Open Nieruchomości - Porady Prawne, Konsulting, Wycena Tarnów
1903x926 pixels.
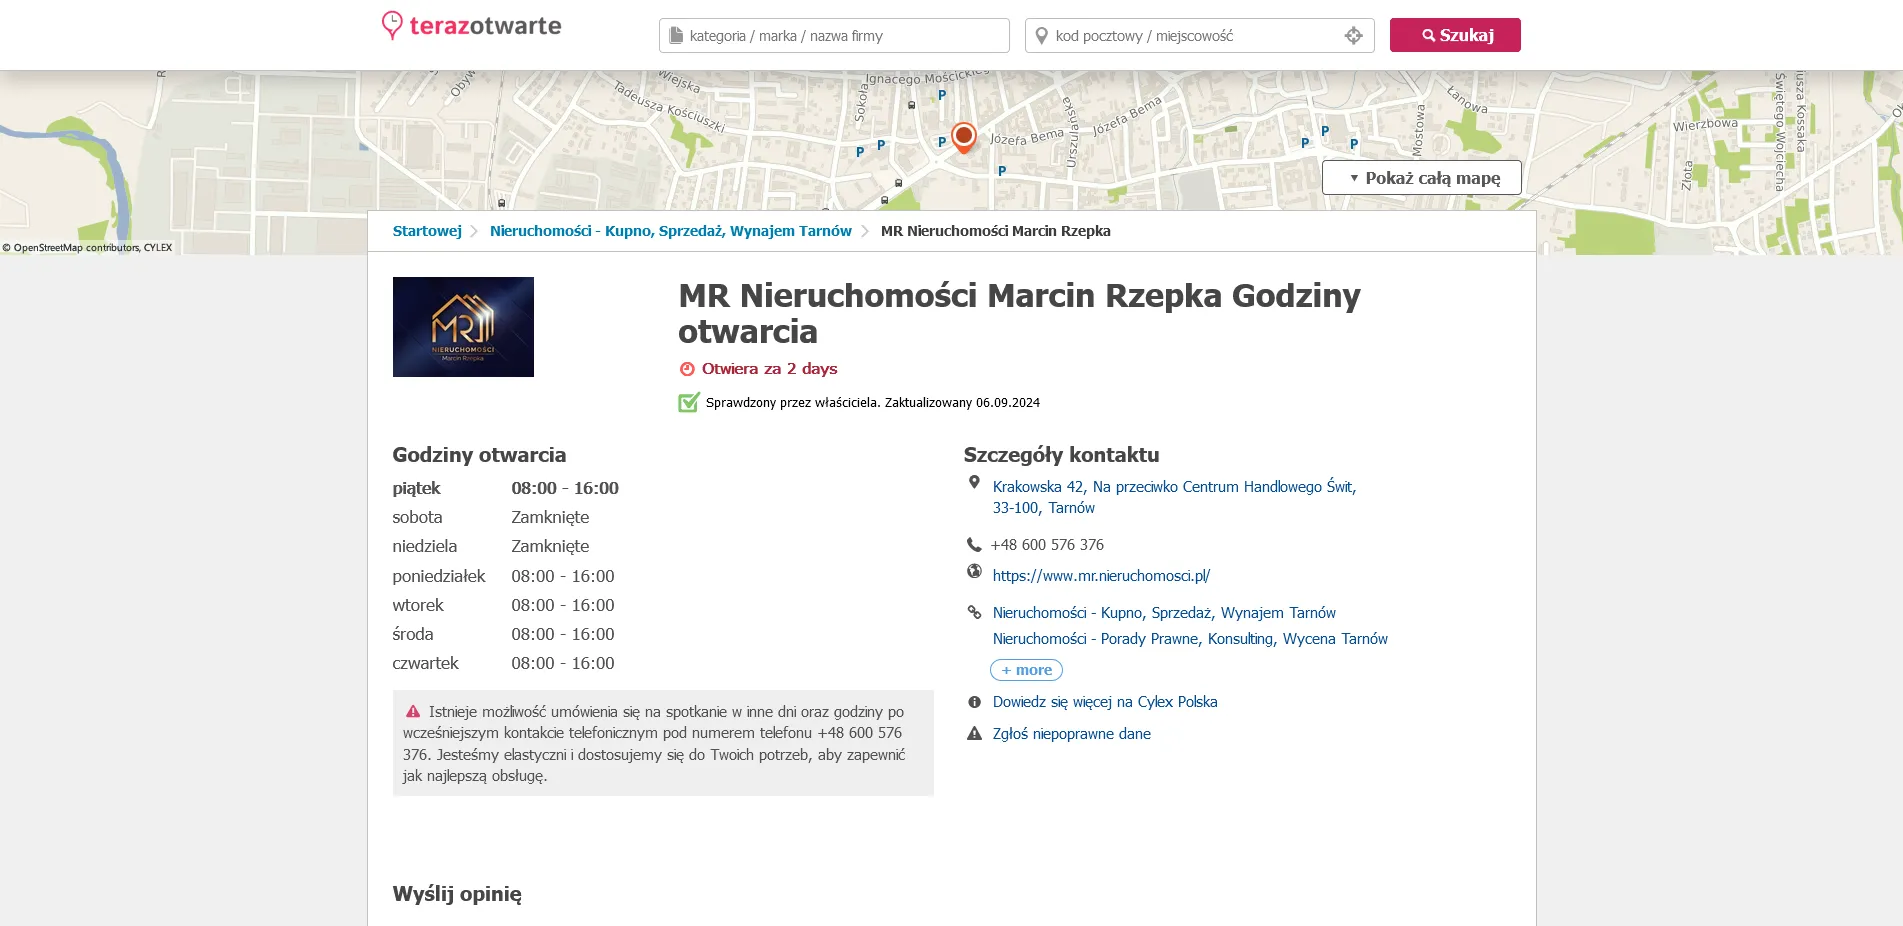(x=1190, y=639)
